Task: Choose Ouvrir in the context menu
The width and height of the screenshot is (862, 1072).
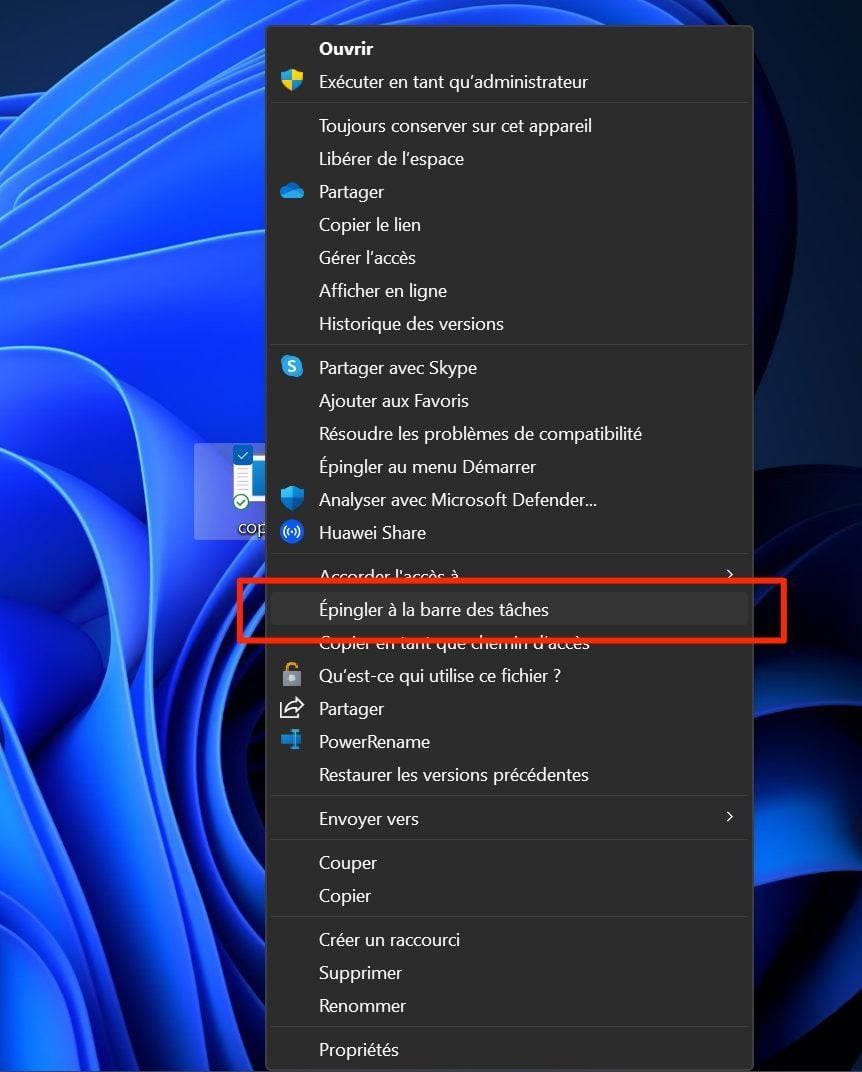Action: coord(509,49)
